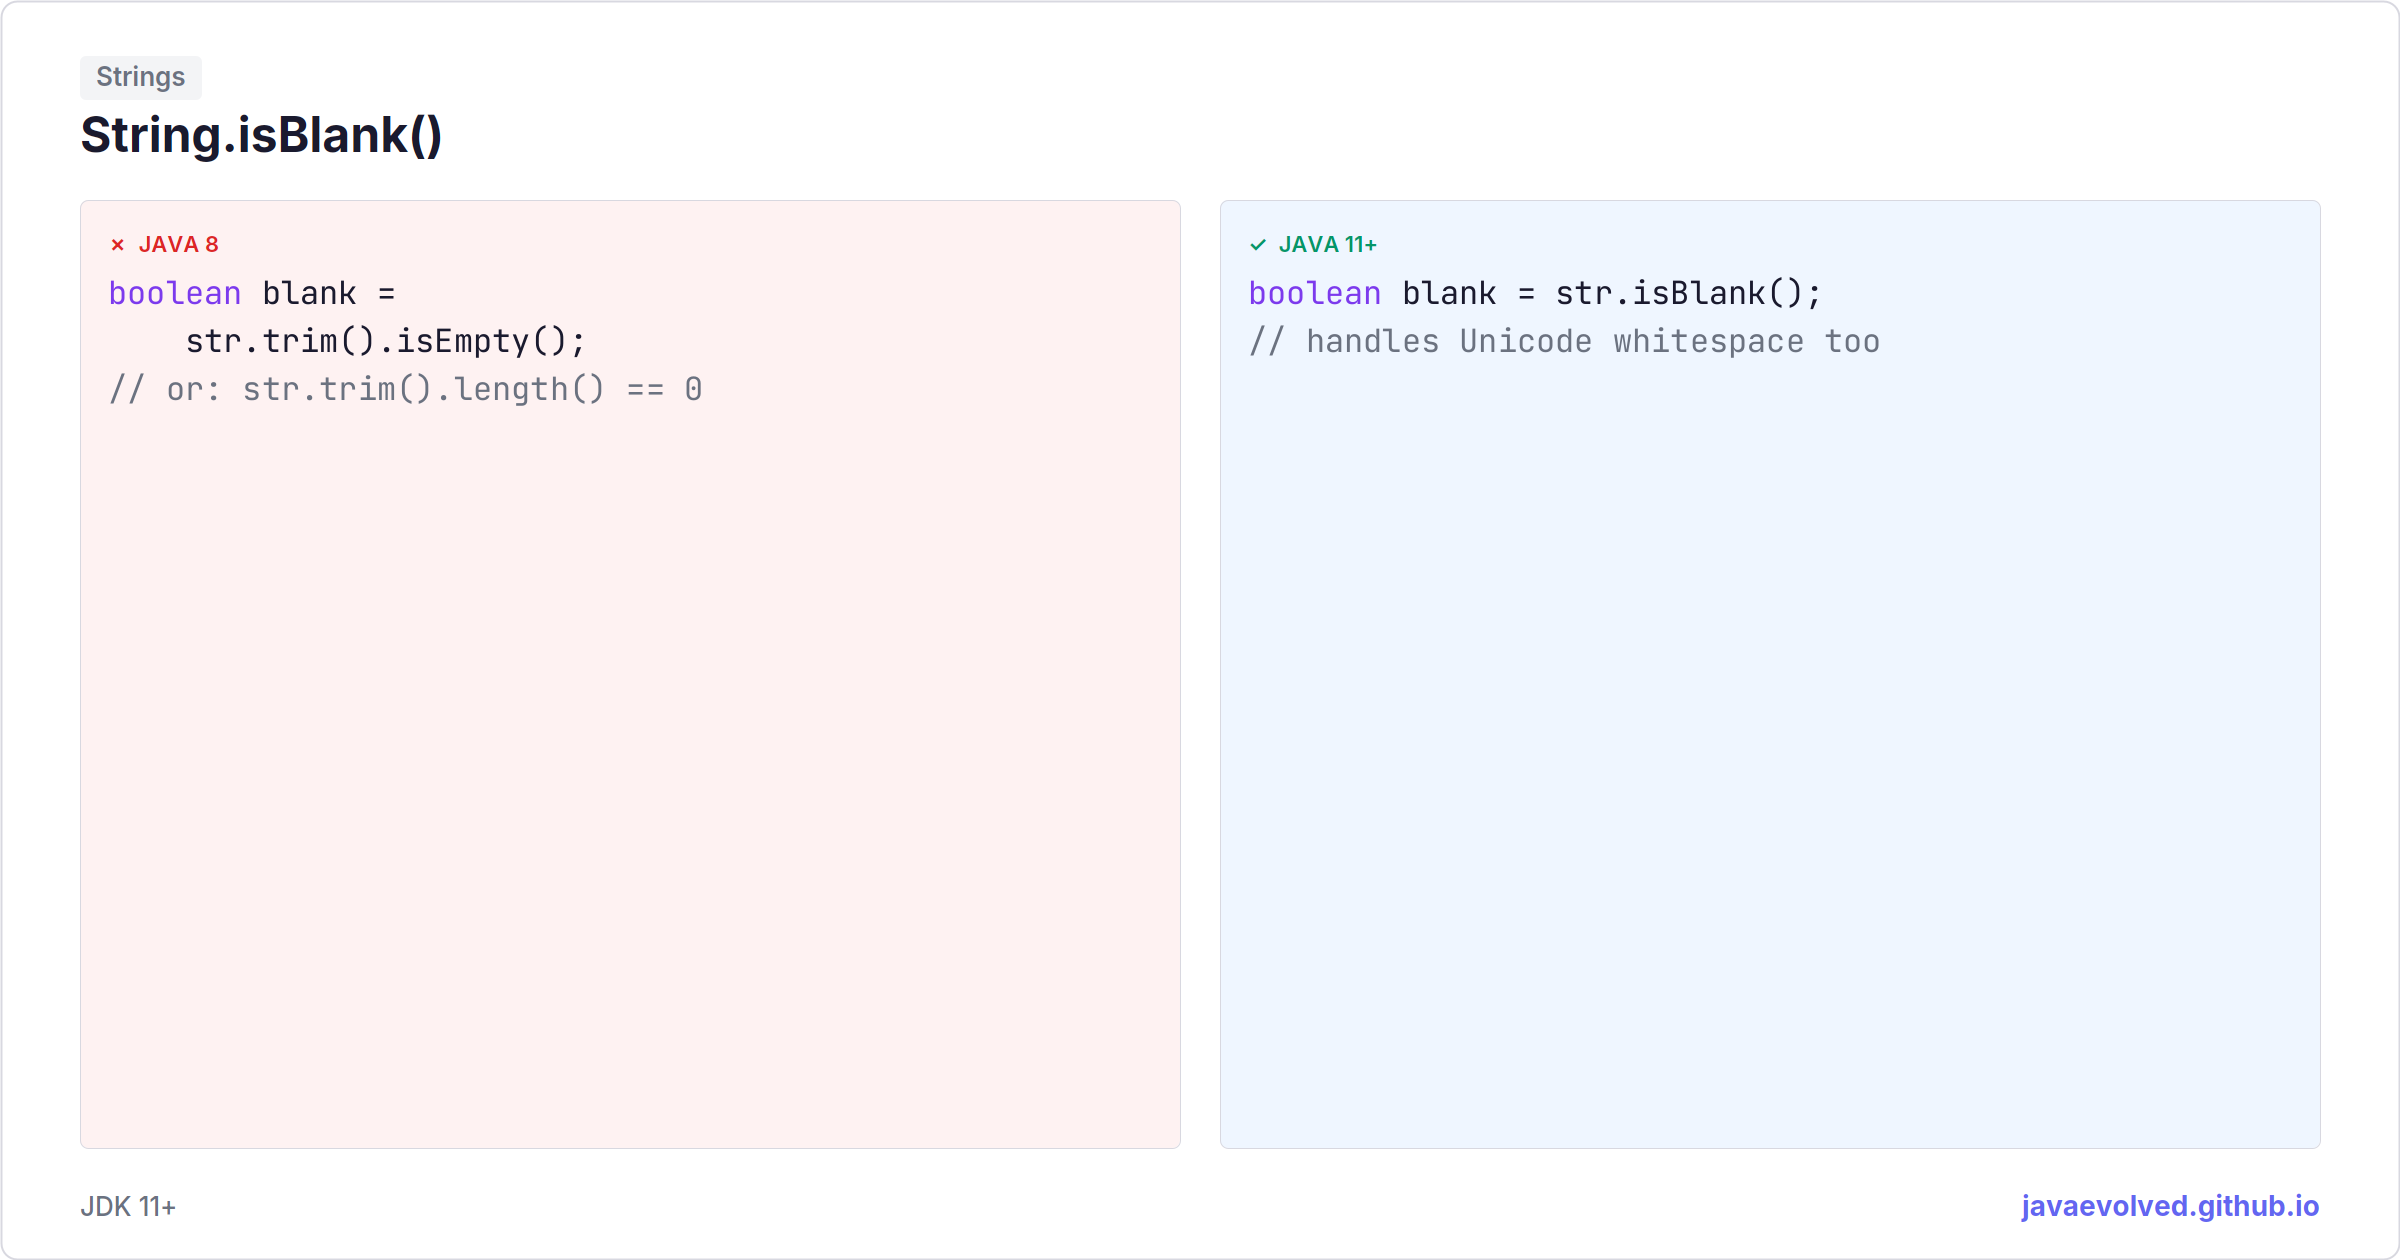Screen dimensions: 2400x1260
Task: Click the blank variable name in left code
Action: [309, 293]
